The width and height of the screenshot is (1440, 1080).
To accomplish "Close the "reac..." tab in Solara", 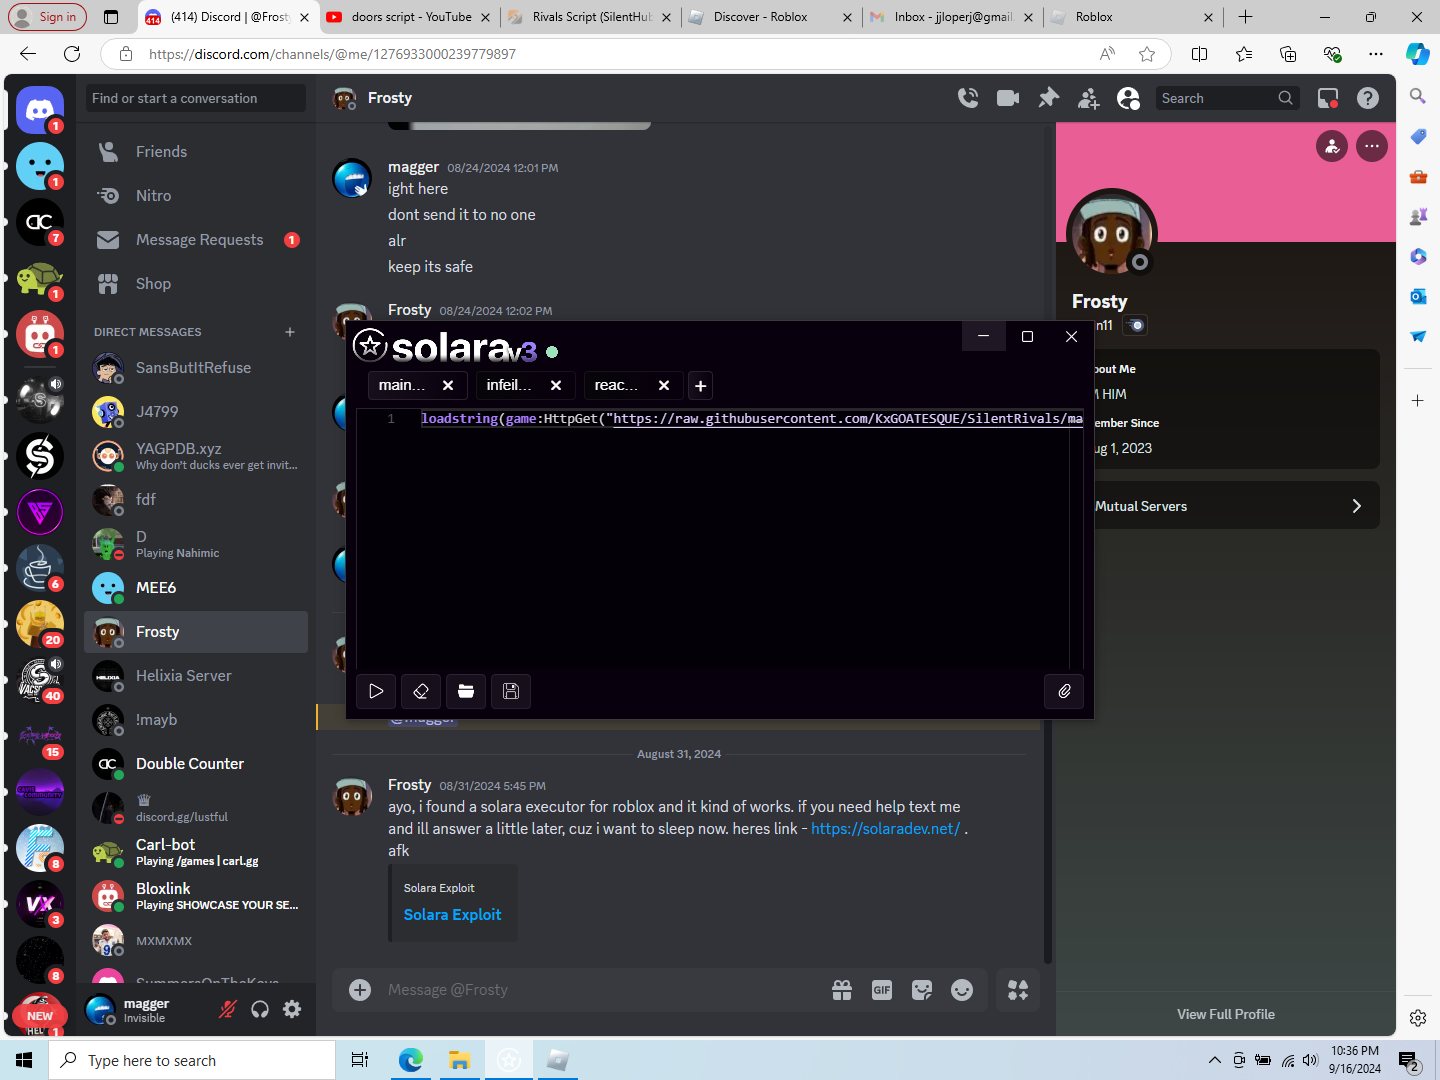I will [664, 385].
